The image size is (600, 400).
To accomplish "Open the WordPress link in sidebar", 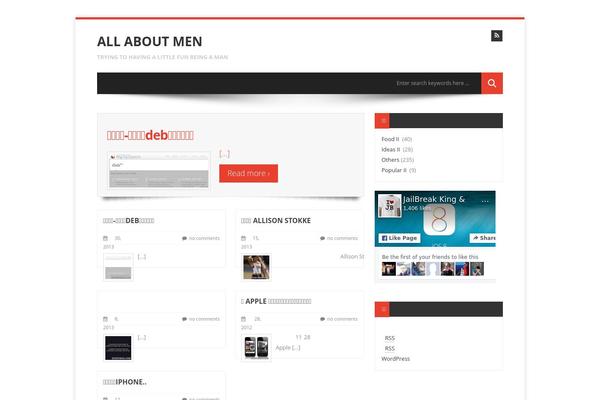I will [395, 359].
